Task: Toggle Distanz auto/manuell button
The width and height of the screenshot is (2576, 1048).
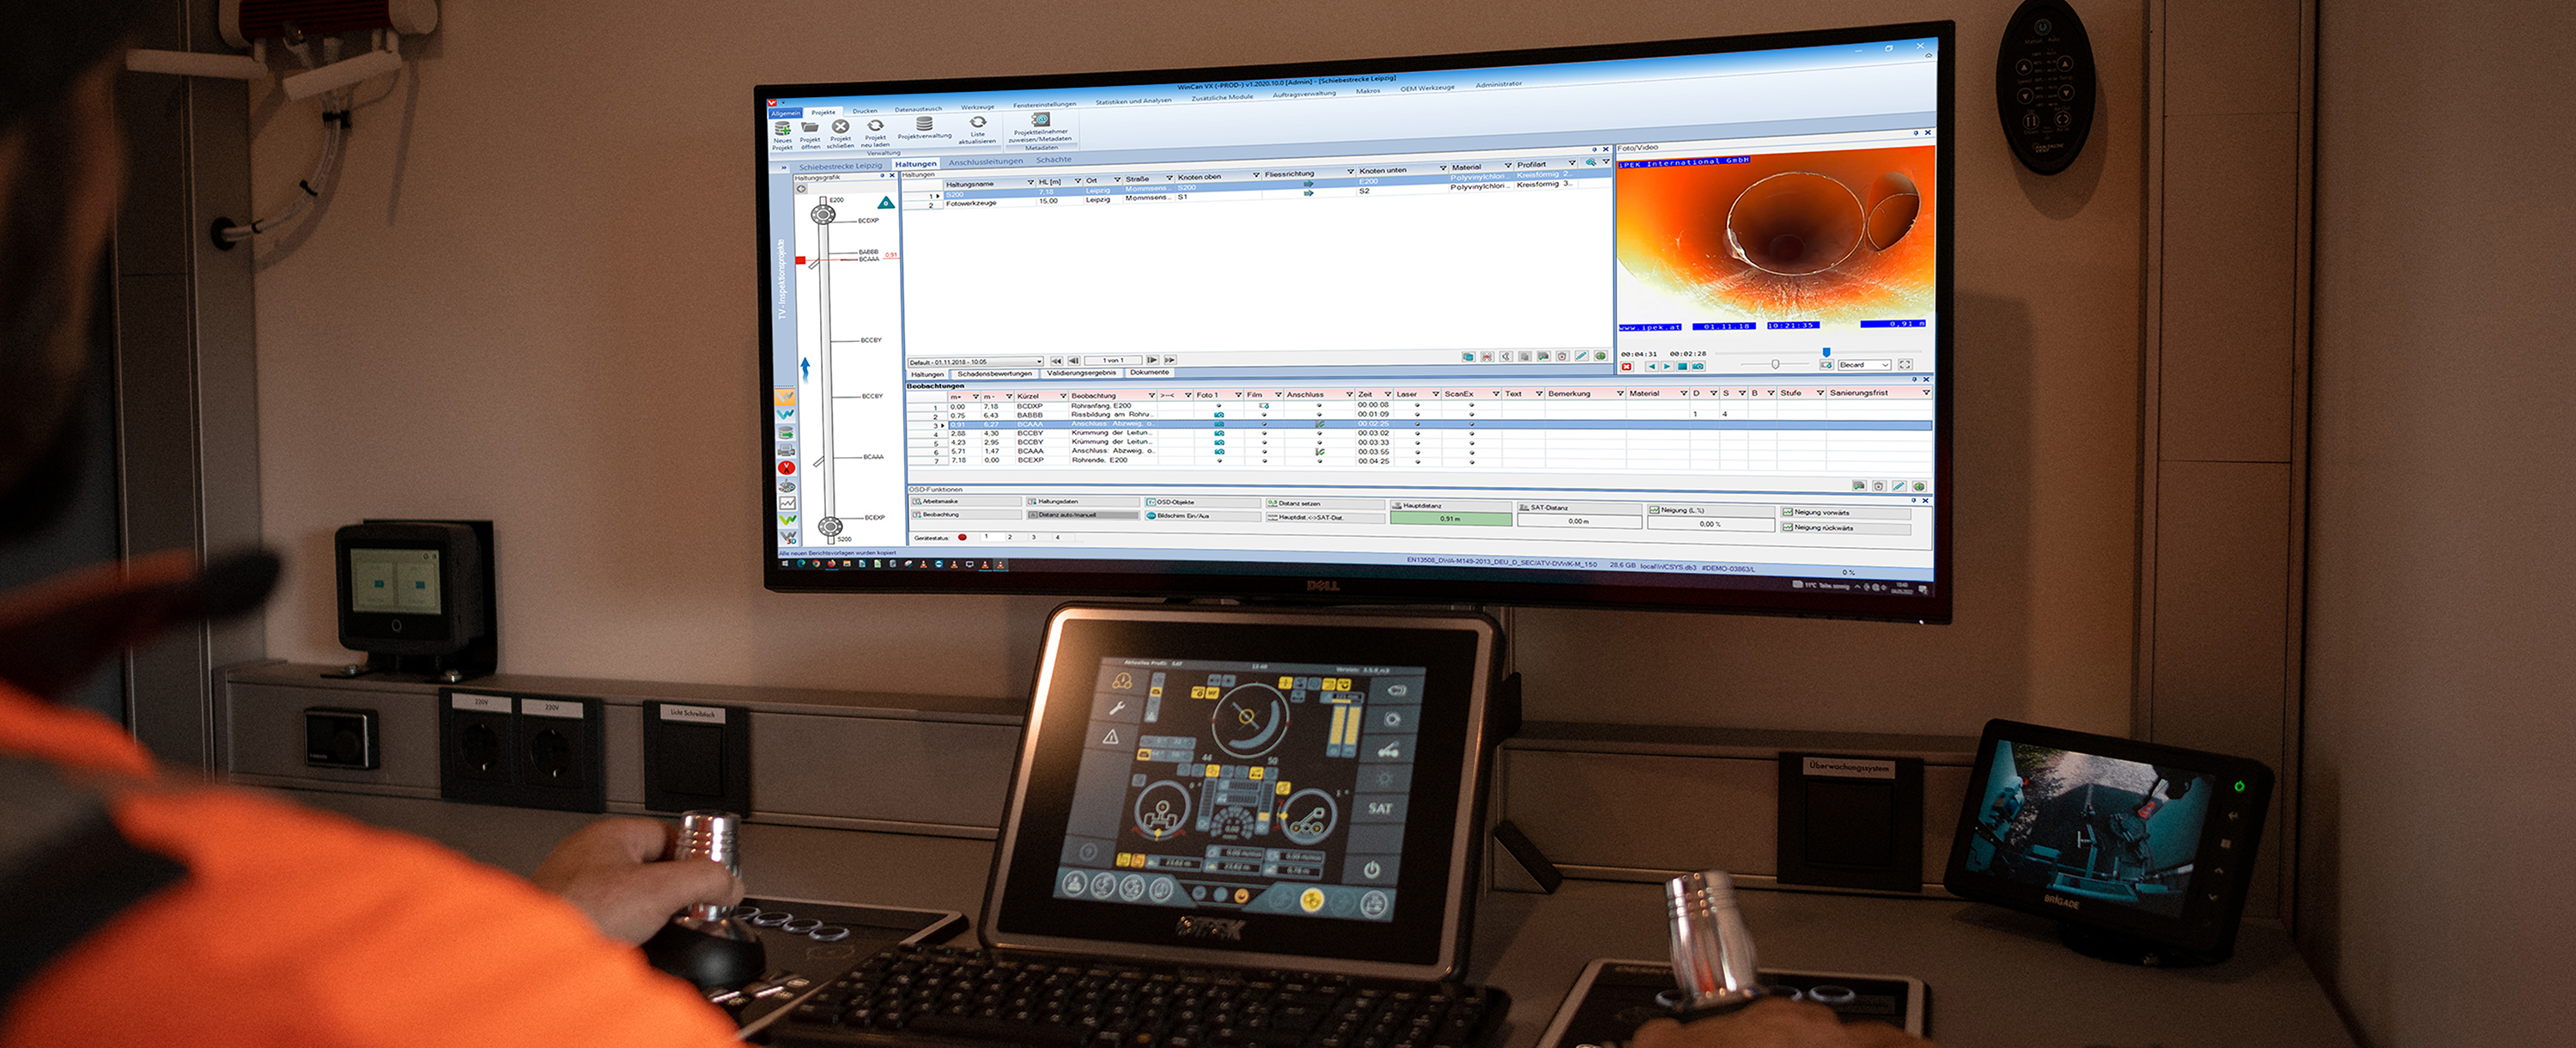Action: pyautogui.click(x=1084, y=515)
